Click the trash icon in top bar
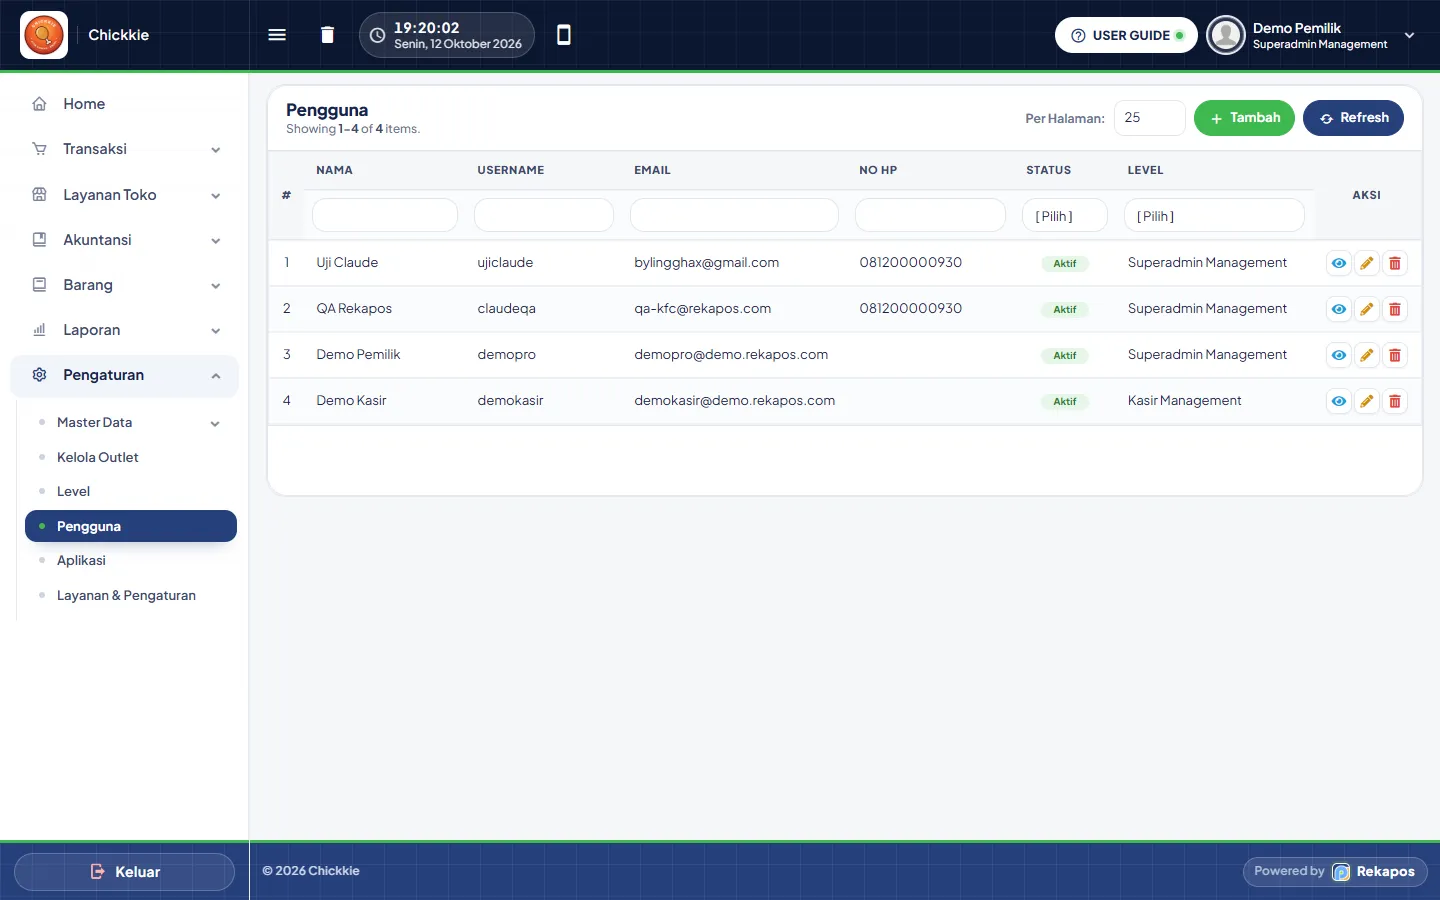 (327, 35)
